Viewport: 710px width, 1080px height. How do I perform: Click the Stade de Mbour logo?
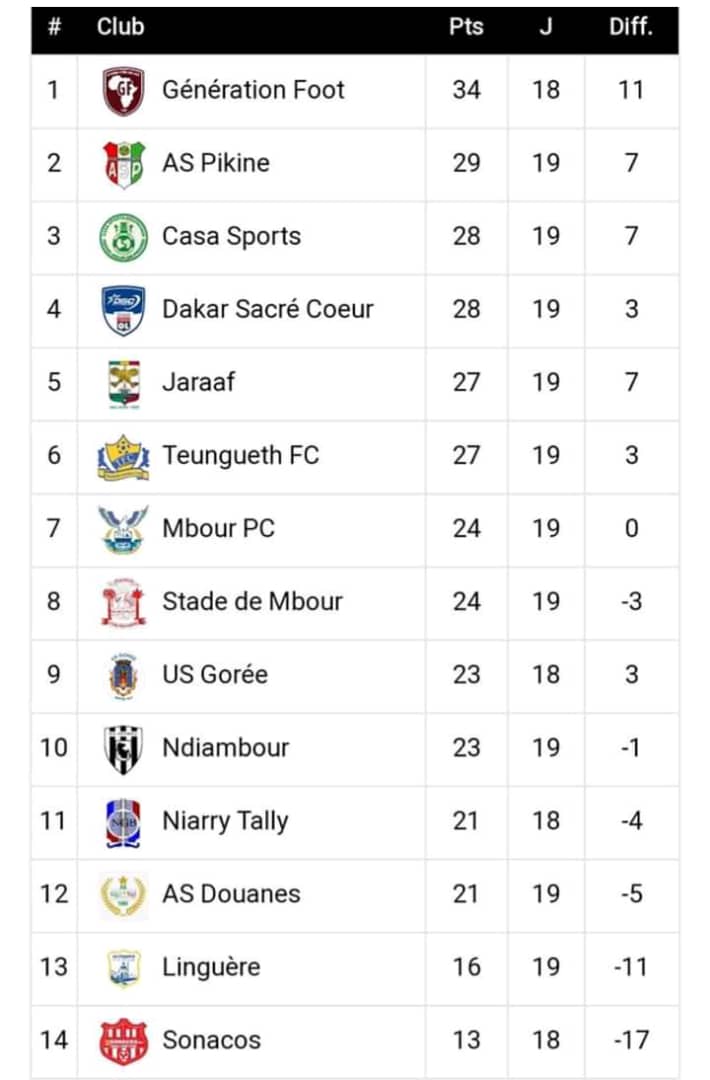124,602
